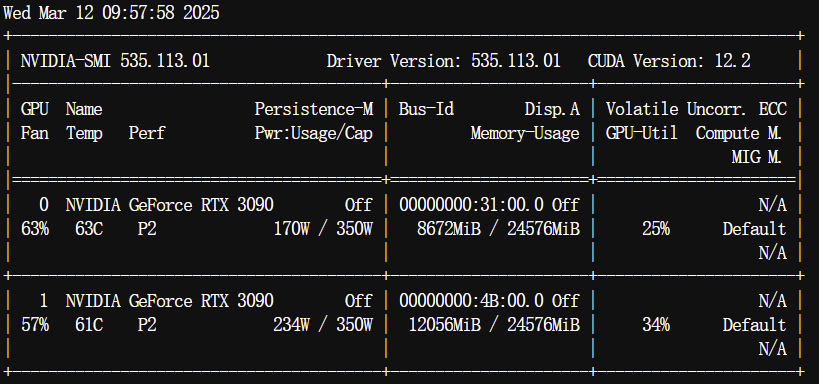Click CUDA Version: 12.2
819x384 pixels.
pyautogui.click(x=669, y=61)
